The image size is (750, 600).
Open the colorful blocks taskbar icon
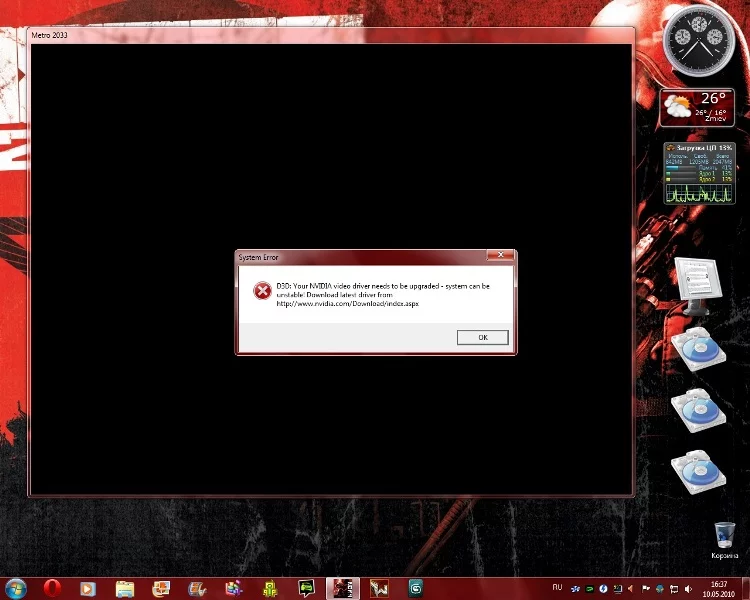234,589
